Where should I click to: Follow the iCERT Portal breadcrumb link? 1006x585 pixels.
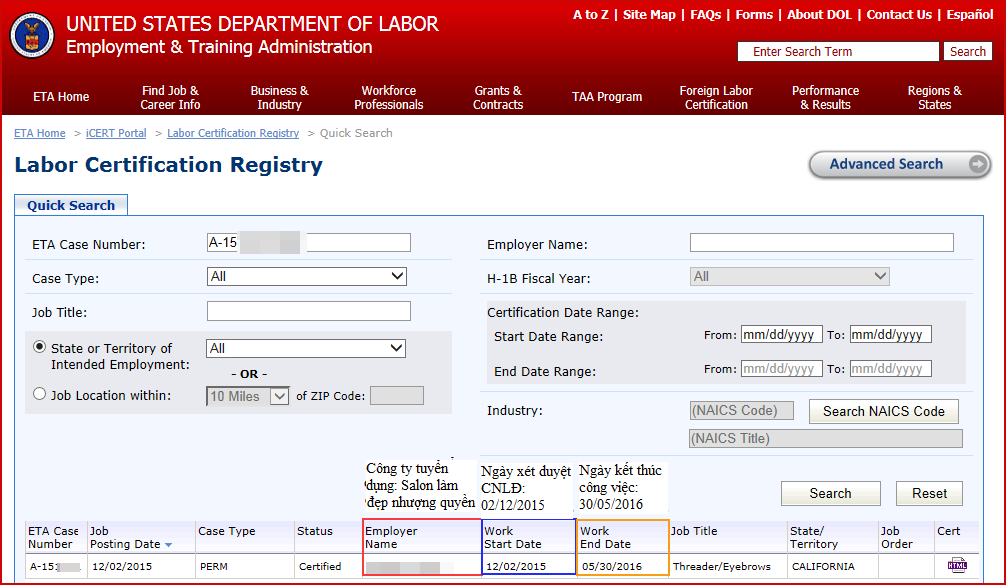[116, 133]
